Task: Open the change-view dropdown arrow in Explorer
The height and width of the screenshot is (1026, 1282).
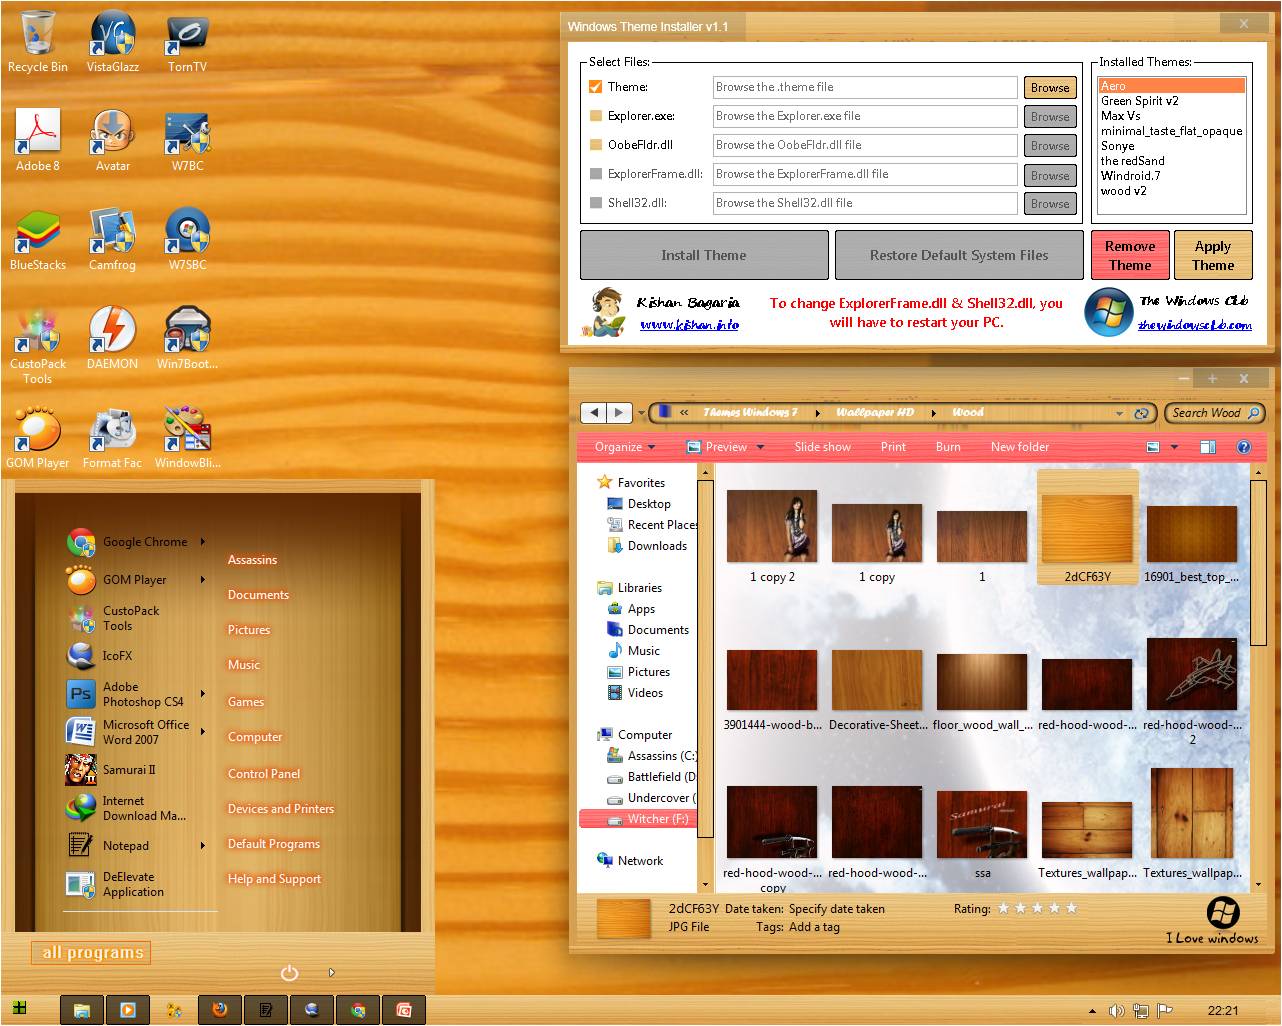Action: tap(1174, 447)
